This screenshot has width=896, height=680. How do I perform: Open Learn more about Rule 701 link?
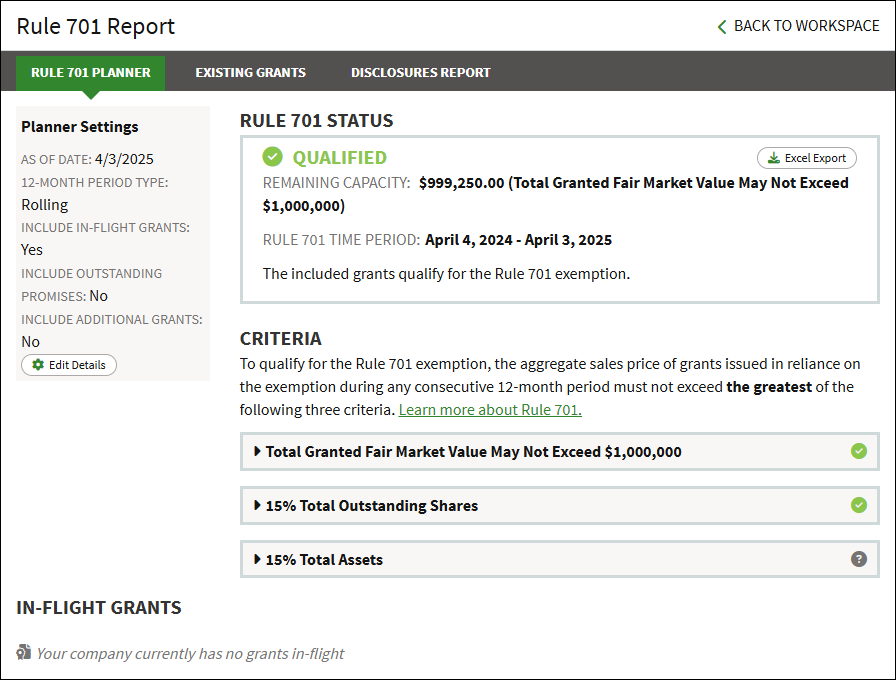[x=490, y=410]
